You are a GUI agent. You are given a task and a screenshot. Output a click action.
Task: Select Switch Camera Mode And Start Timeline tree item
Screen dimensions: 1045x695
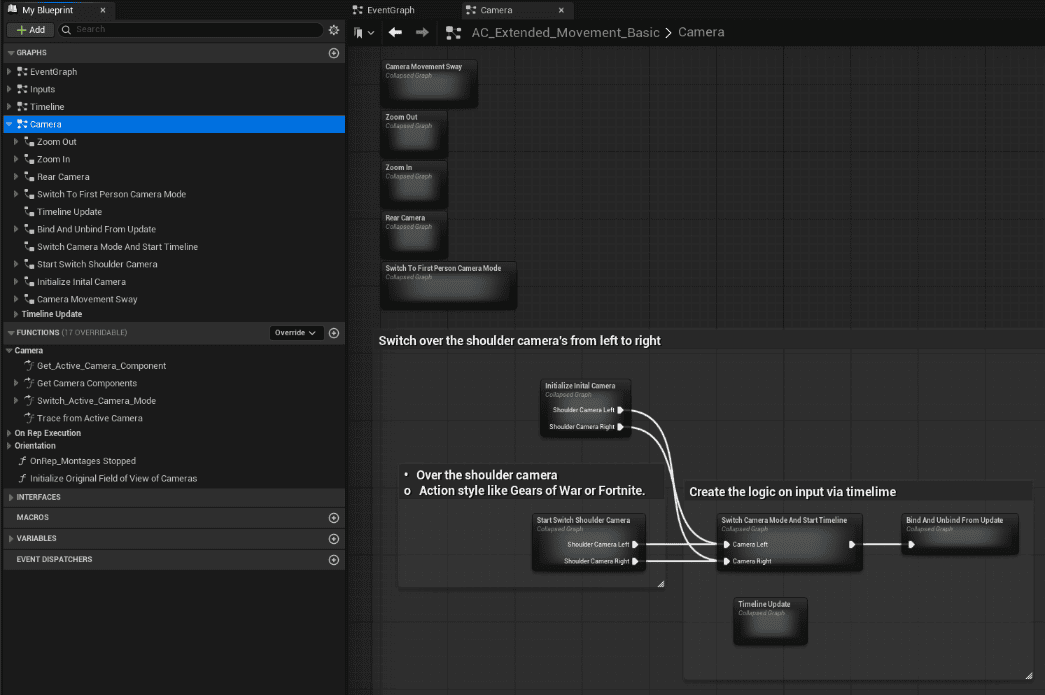(x=117, y=247)
